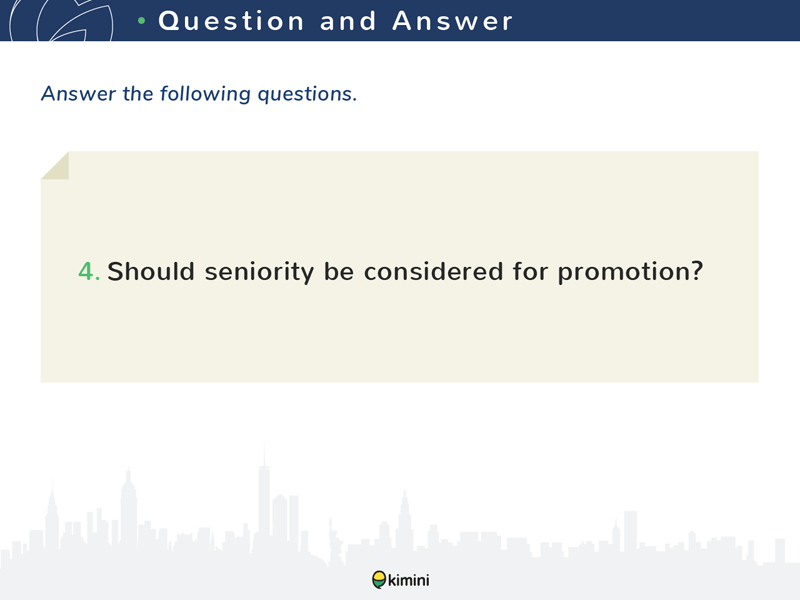Click the 'Answer the following questions.' instruction text
The width and height of the screenshot is (800, 600).
tap(199, 94)
